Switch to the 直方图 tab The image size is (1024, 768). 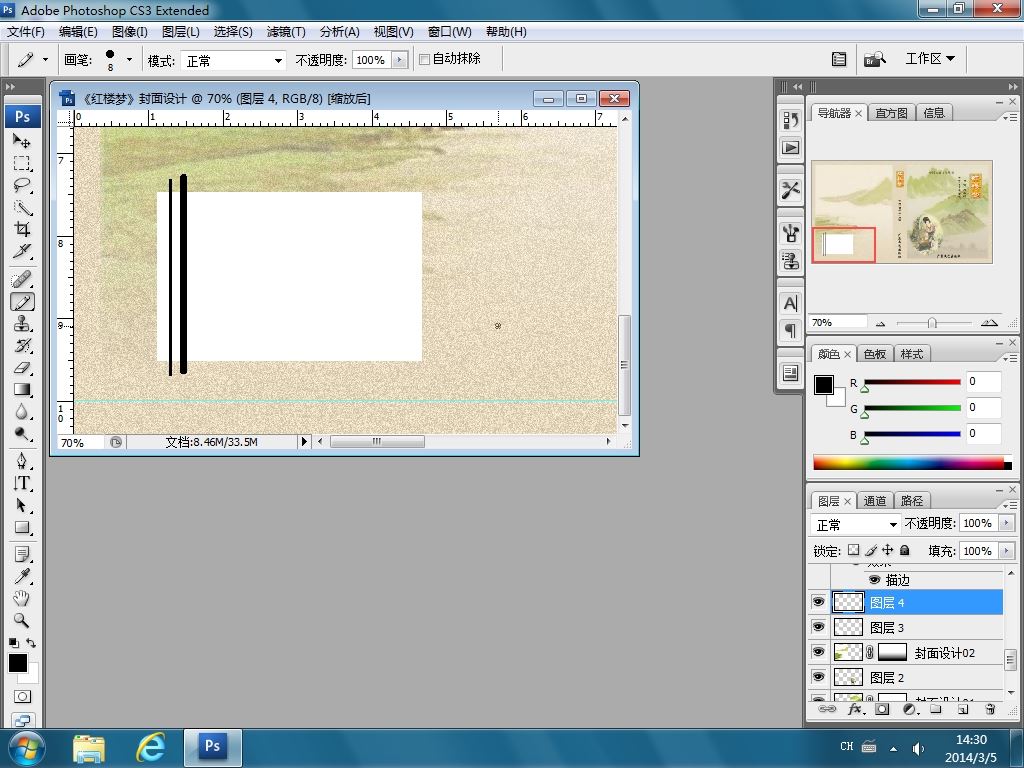pos(891,113)
